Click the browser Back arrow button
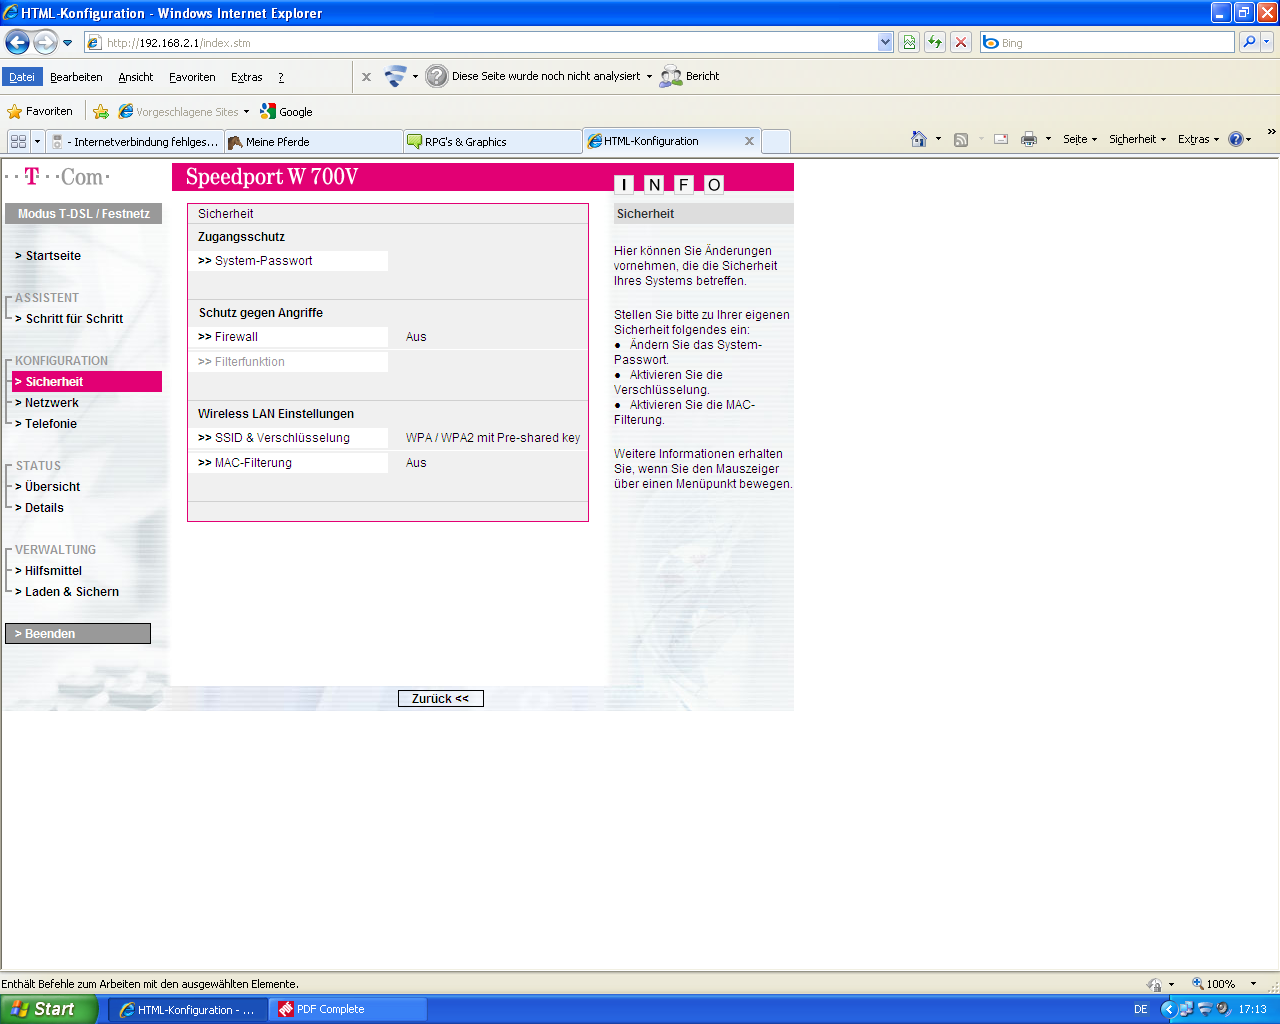The width and height of the screenshot is (1280, 1024). point(17,42)
